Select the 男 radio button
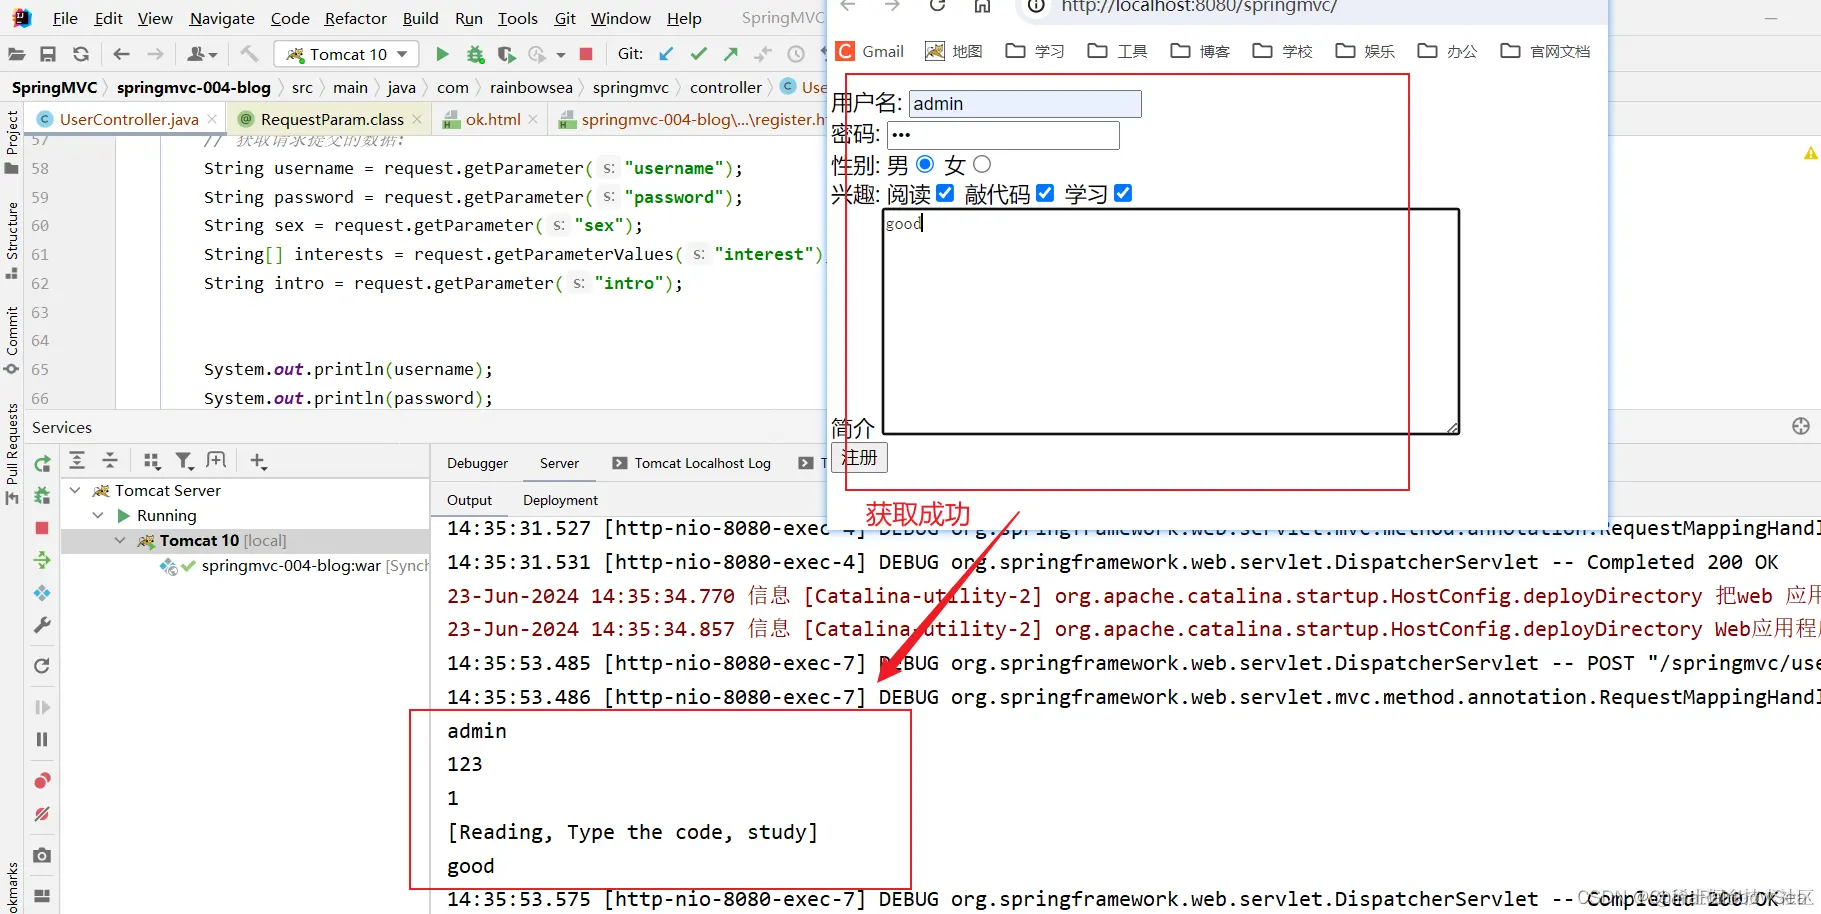The image size is (1821, 914). point(925,164)
